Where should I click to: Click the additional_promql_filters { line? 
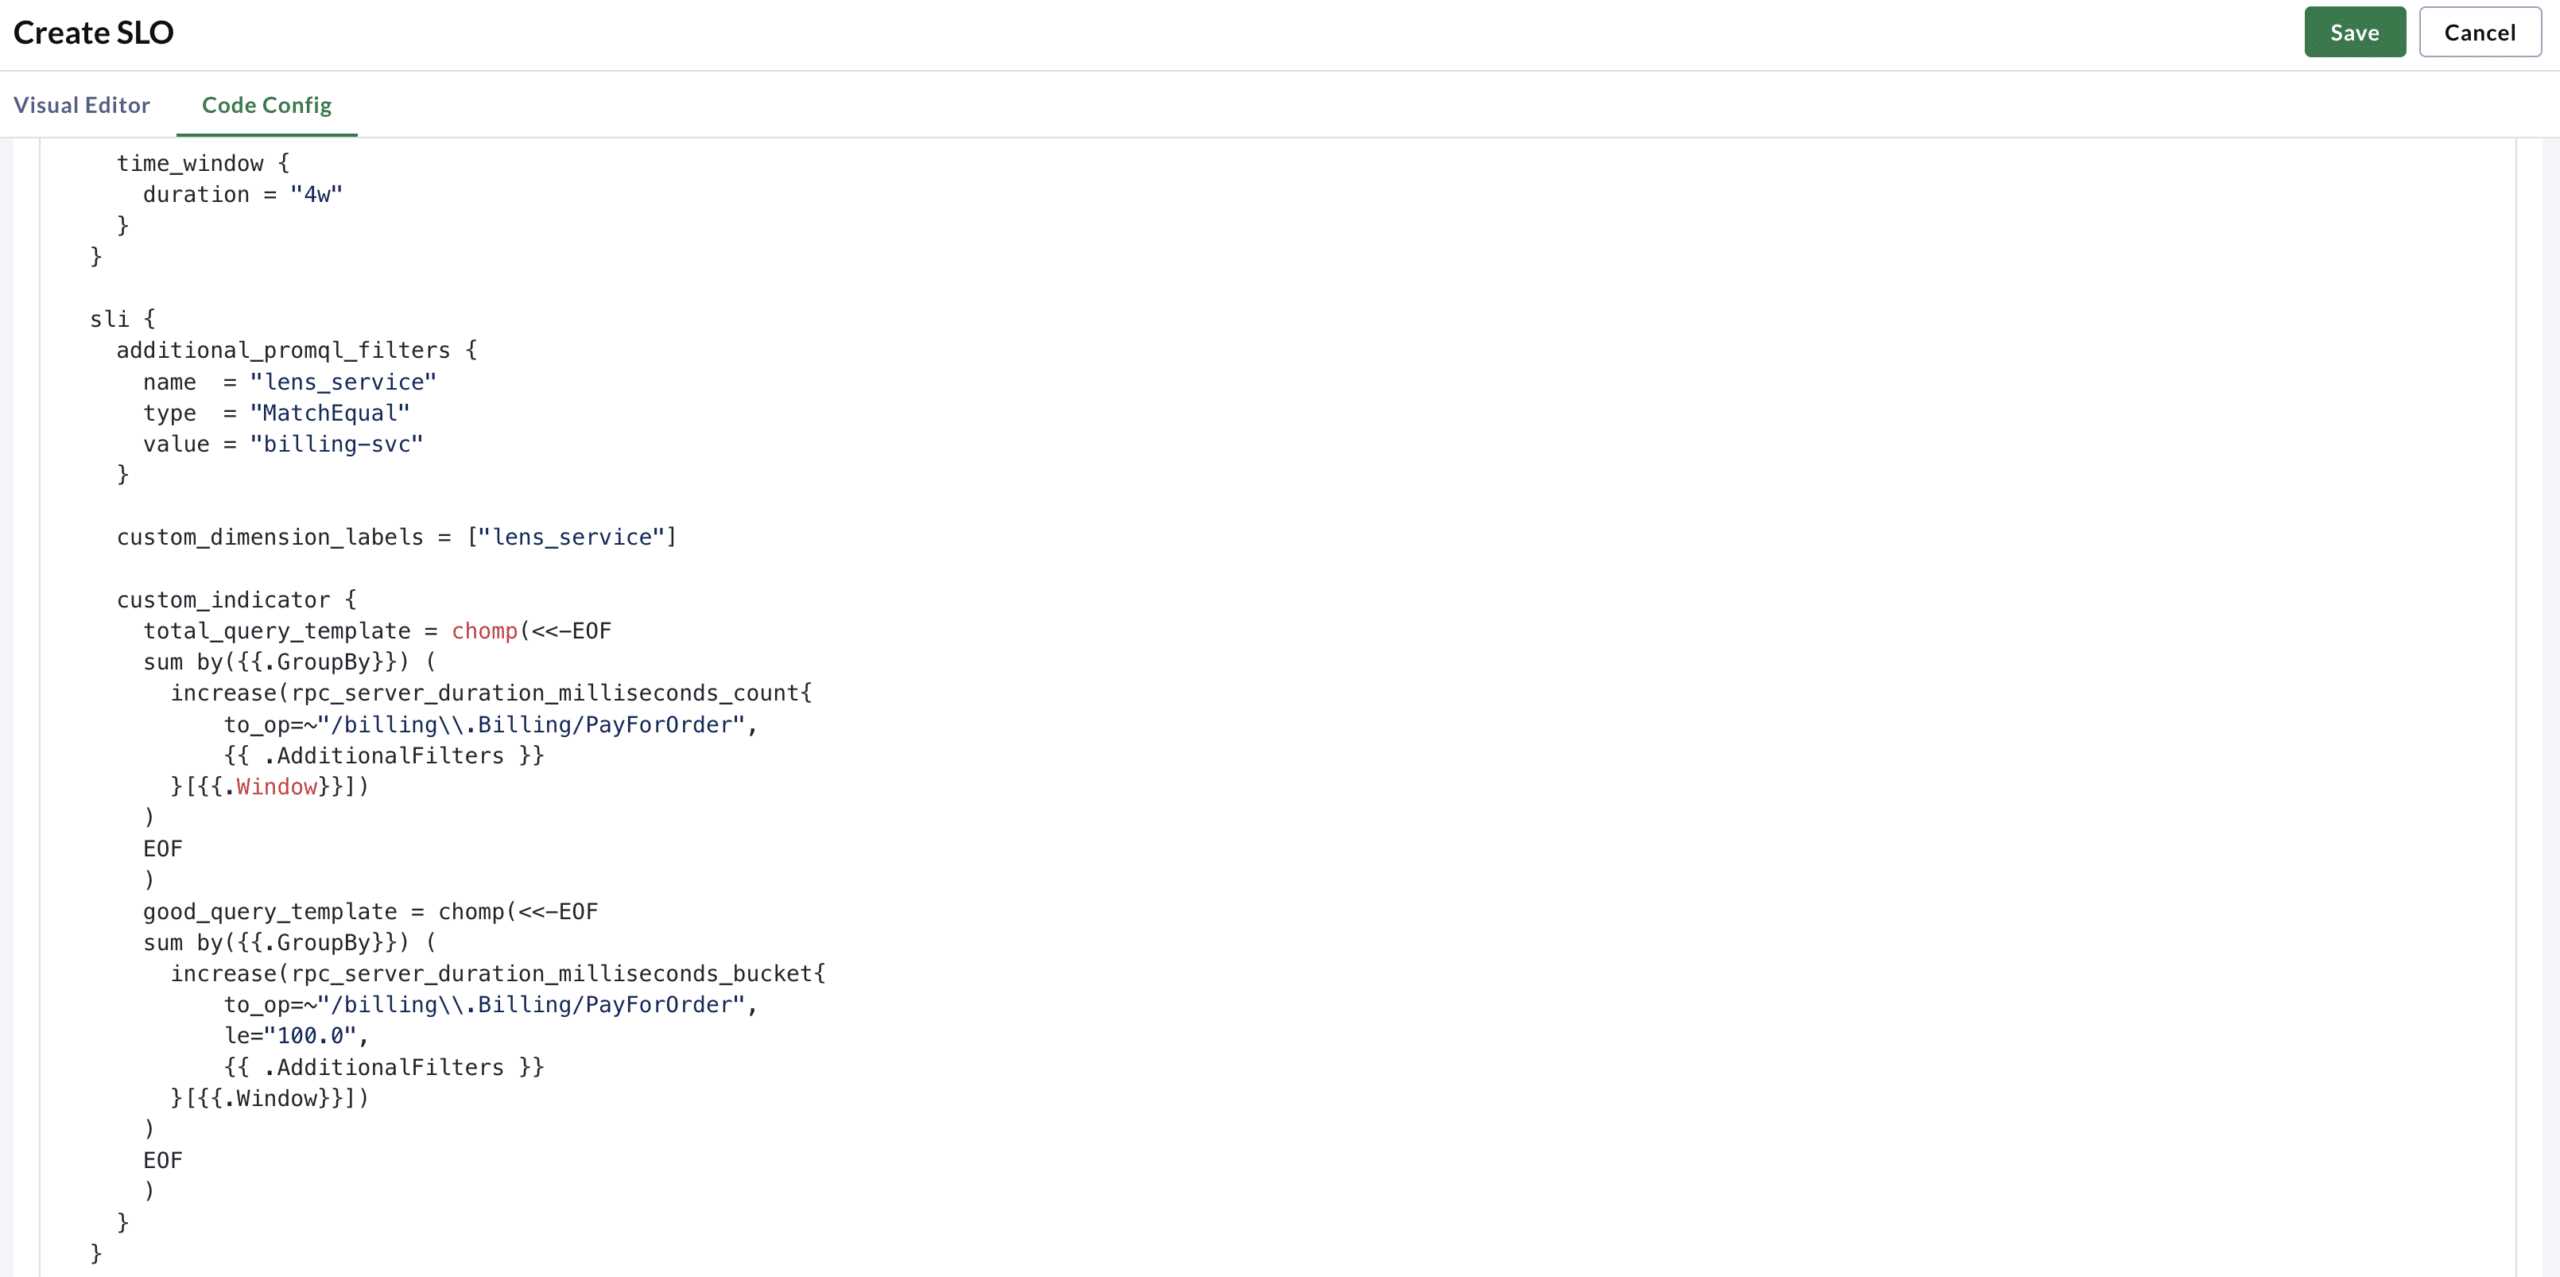(x=297, y=350)
